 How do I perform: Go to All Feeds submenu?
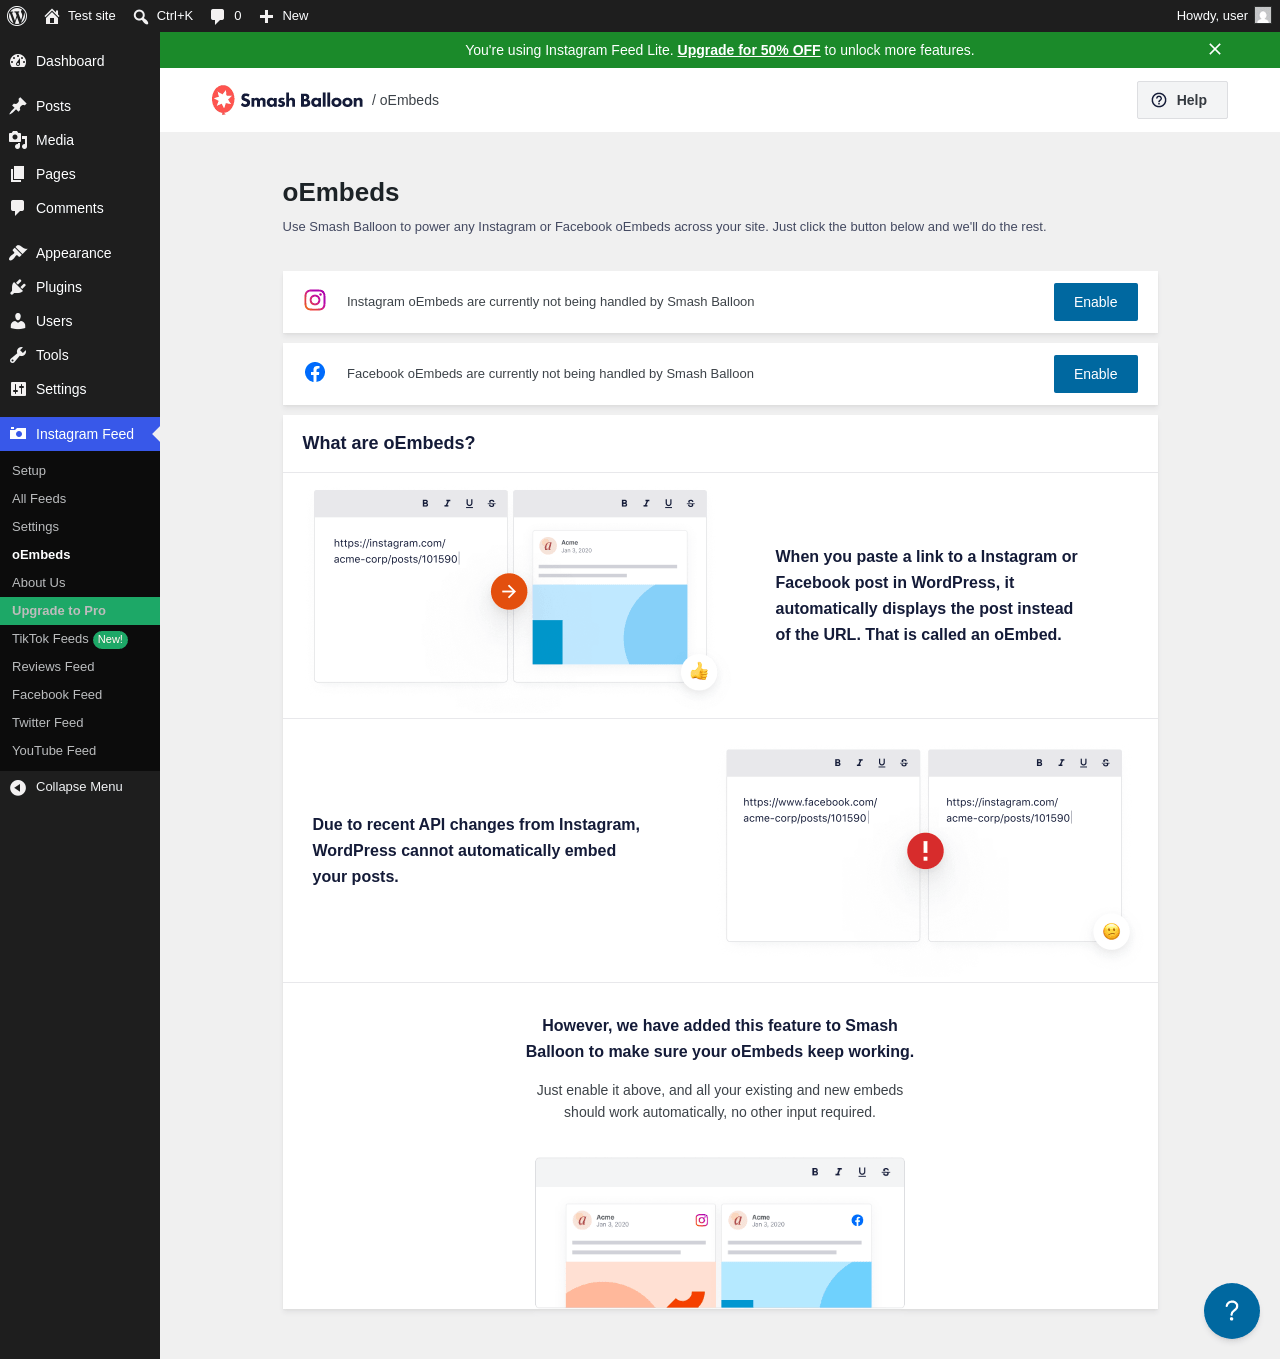point(80,499)
